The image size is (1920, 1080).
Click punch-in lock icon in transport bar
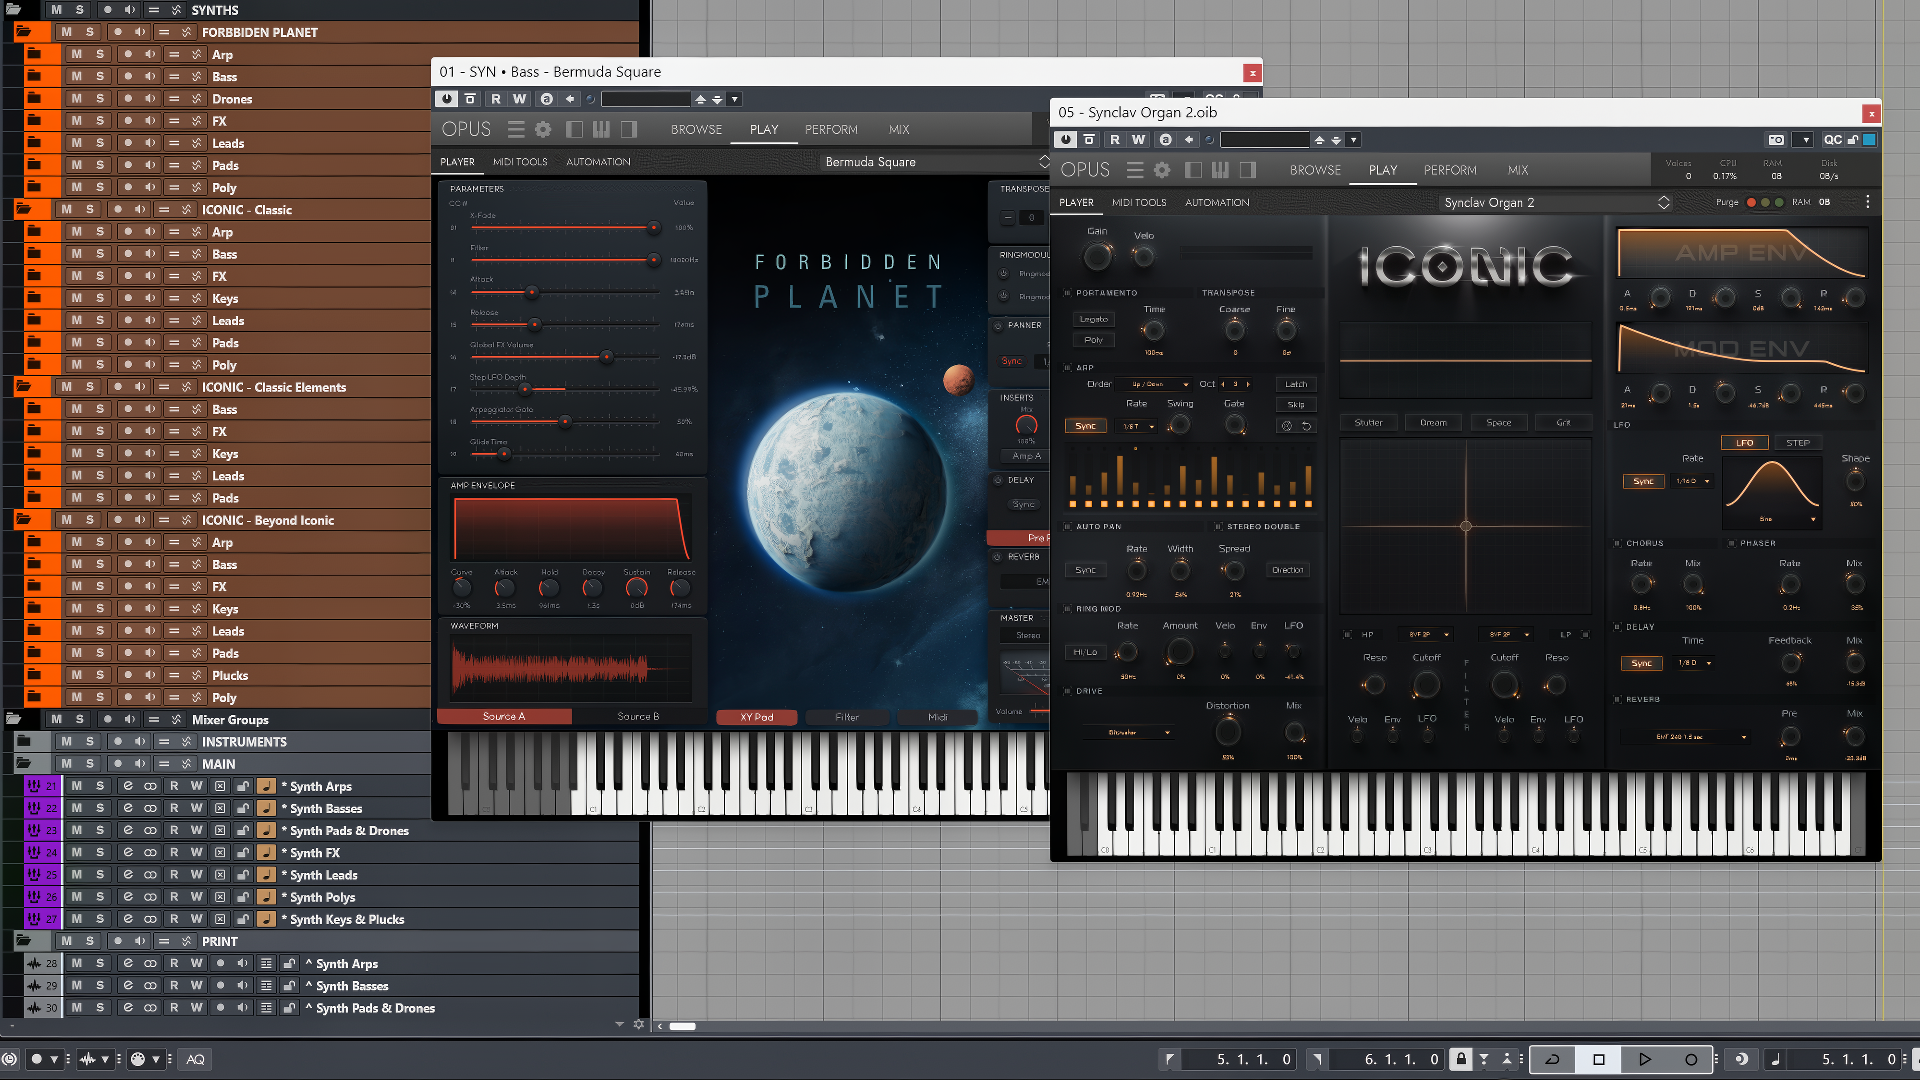(1461, 1059)
